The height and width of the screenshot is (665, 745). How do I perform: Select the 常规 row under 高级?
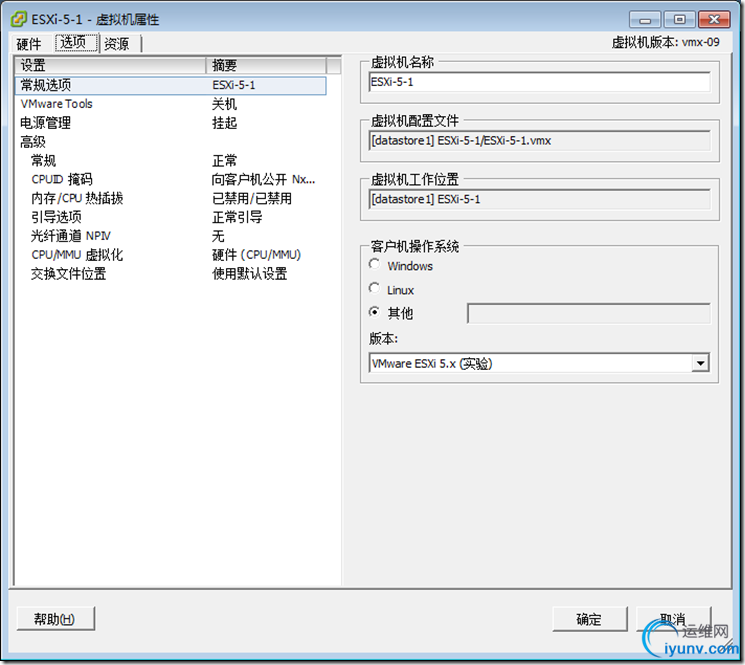(171, 161)
